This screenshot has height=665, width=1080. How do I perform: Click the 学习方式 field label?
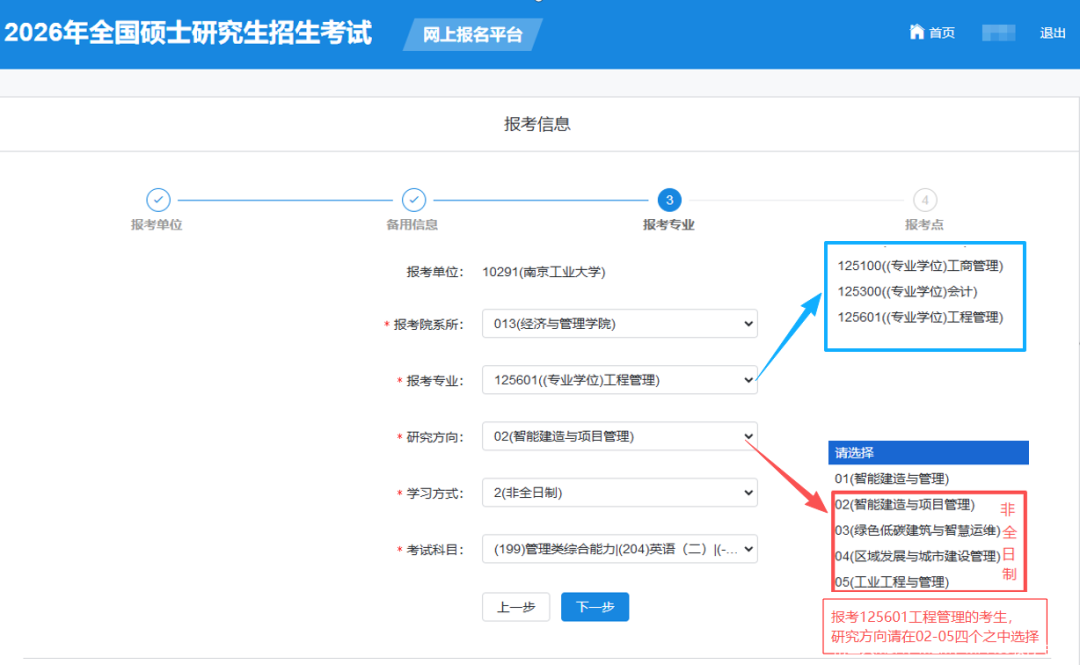click(435, 493)
